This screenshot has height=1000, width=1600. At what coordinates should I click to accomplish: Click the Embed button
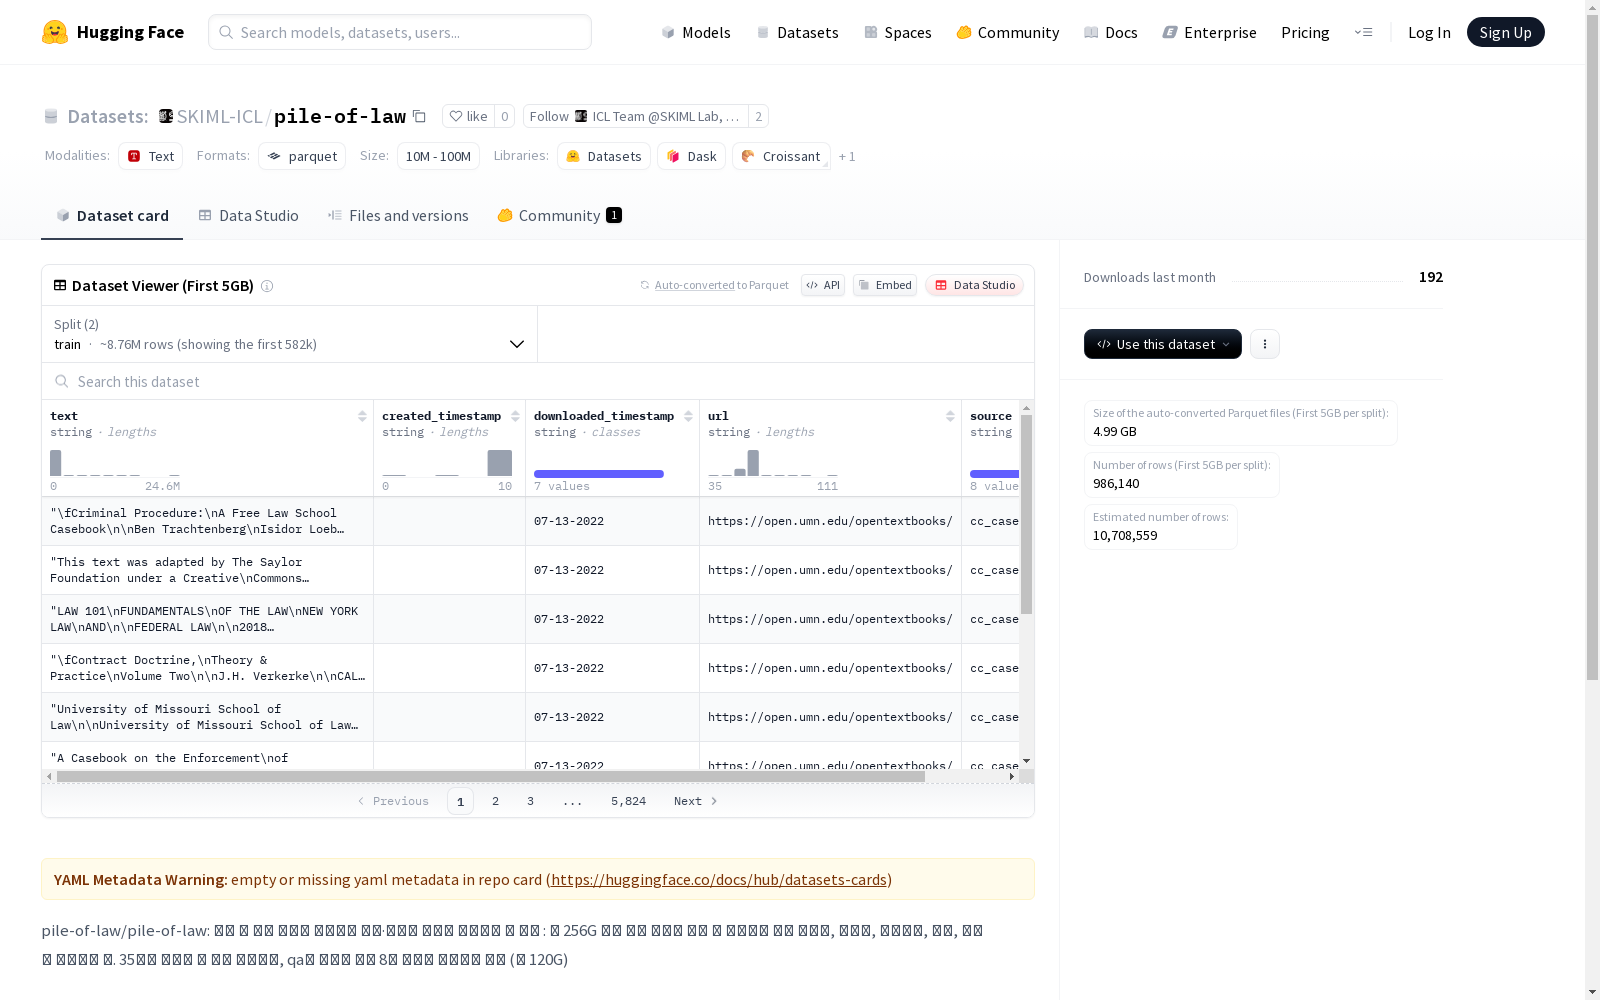pyautogui.click(x=885, y=285)
